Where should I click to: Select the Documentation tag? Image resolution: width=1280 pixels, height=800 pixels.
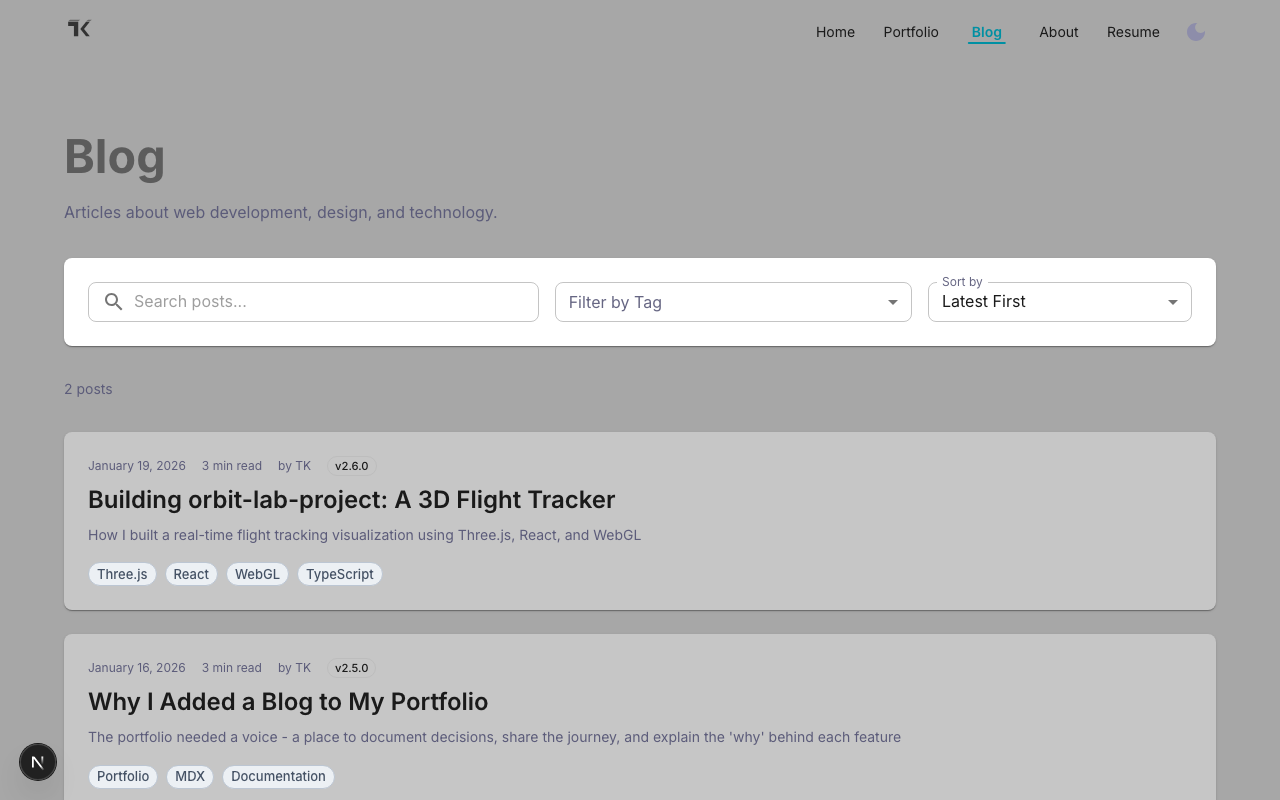[x=278, y=776]
